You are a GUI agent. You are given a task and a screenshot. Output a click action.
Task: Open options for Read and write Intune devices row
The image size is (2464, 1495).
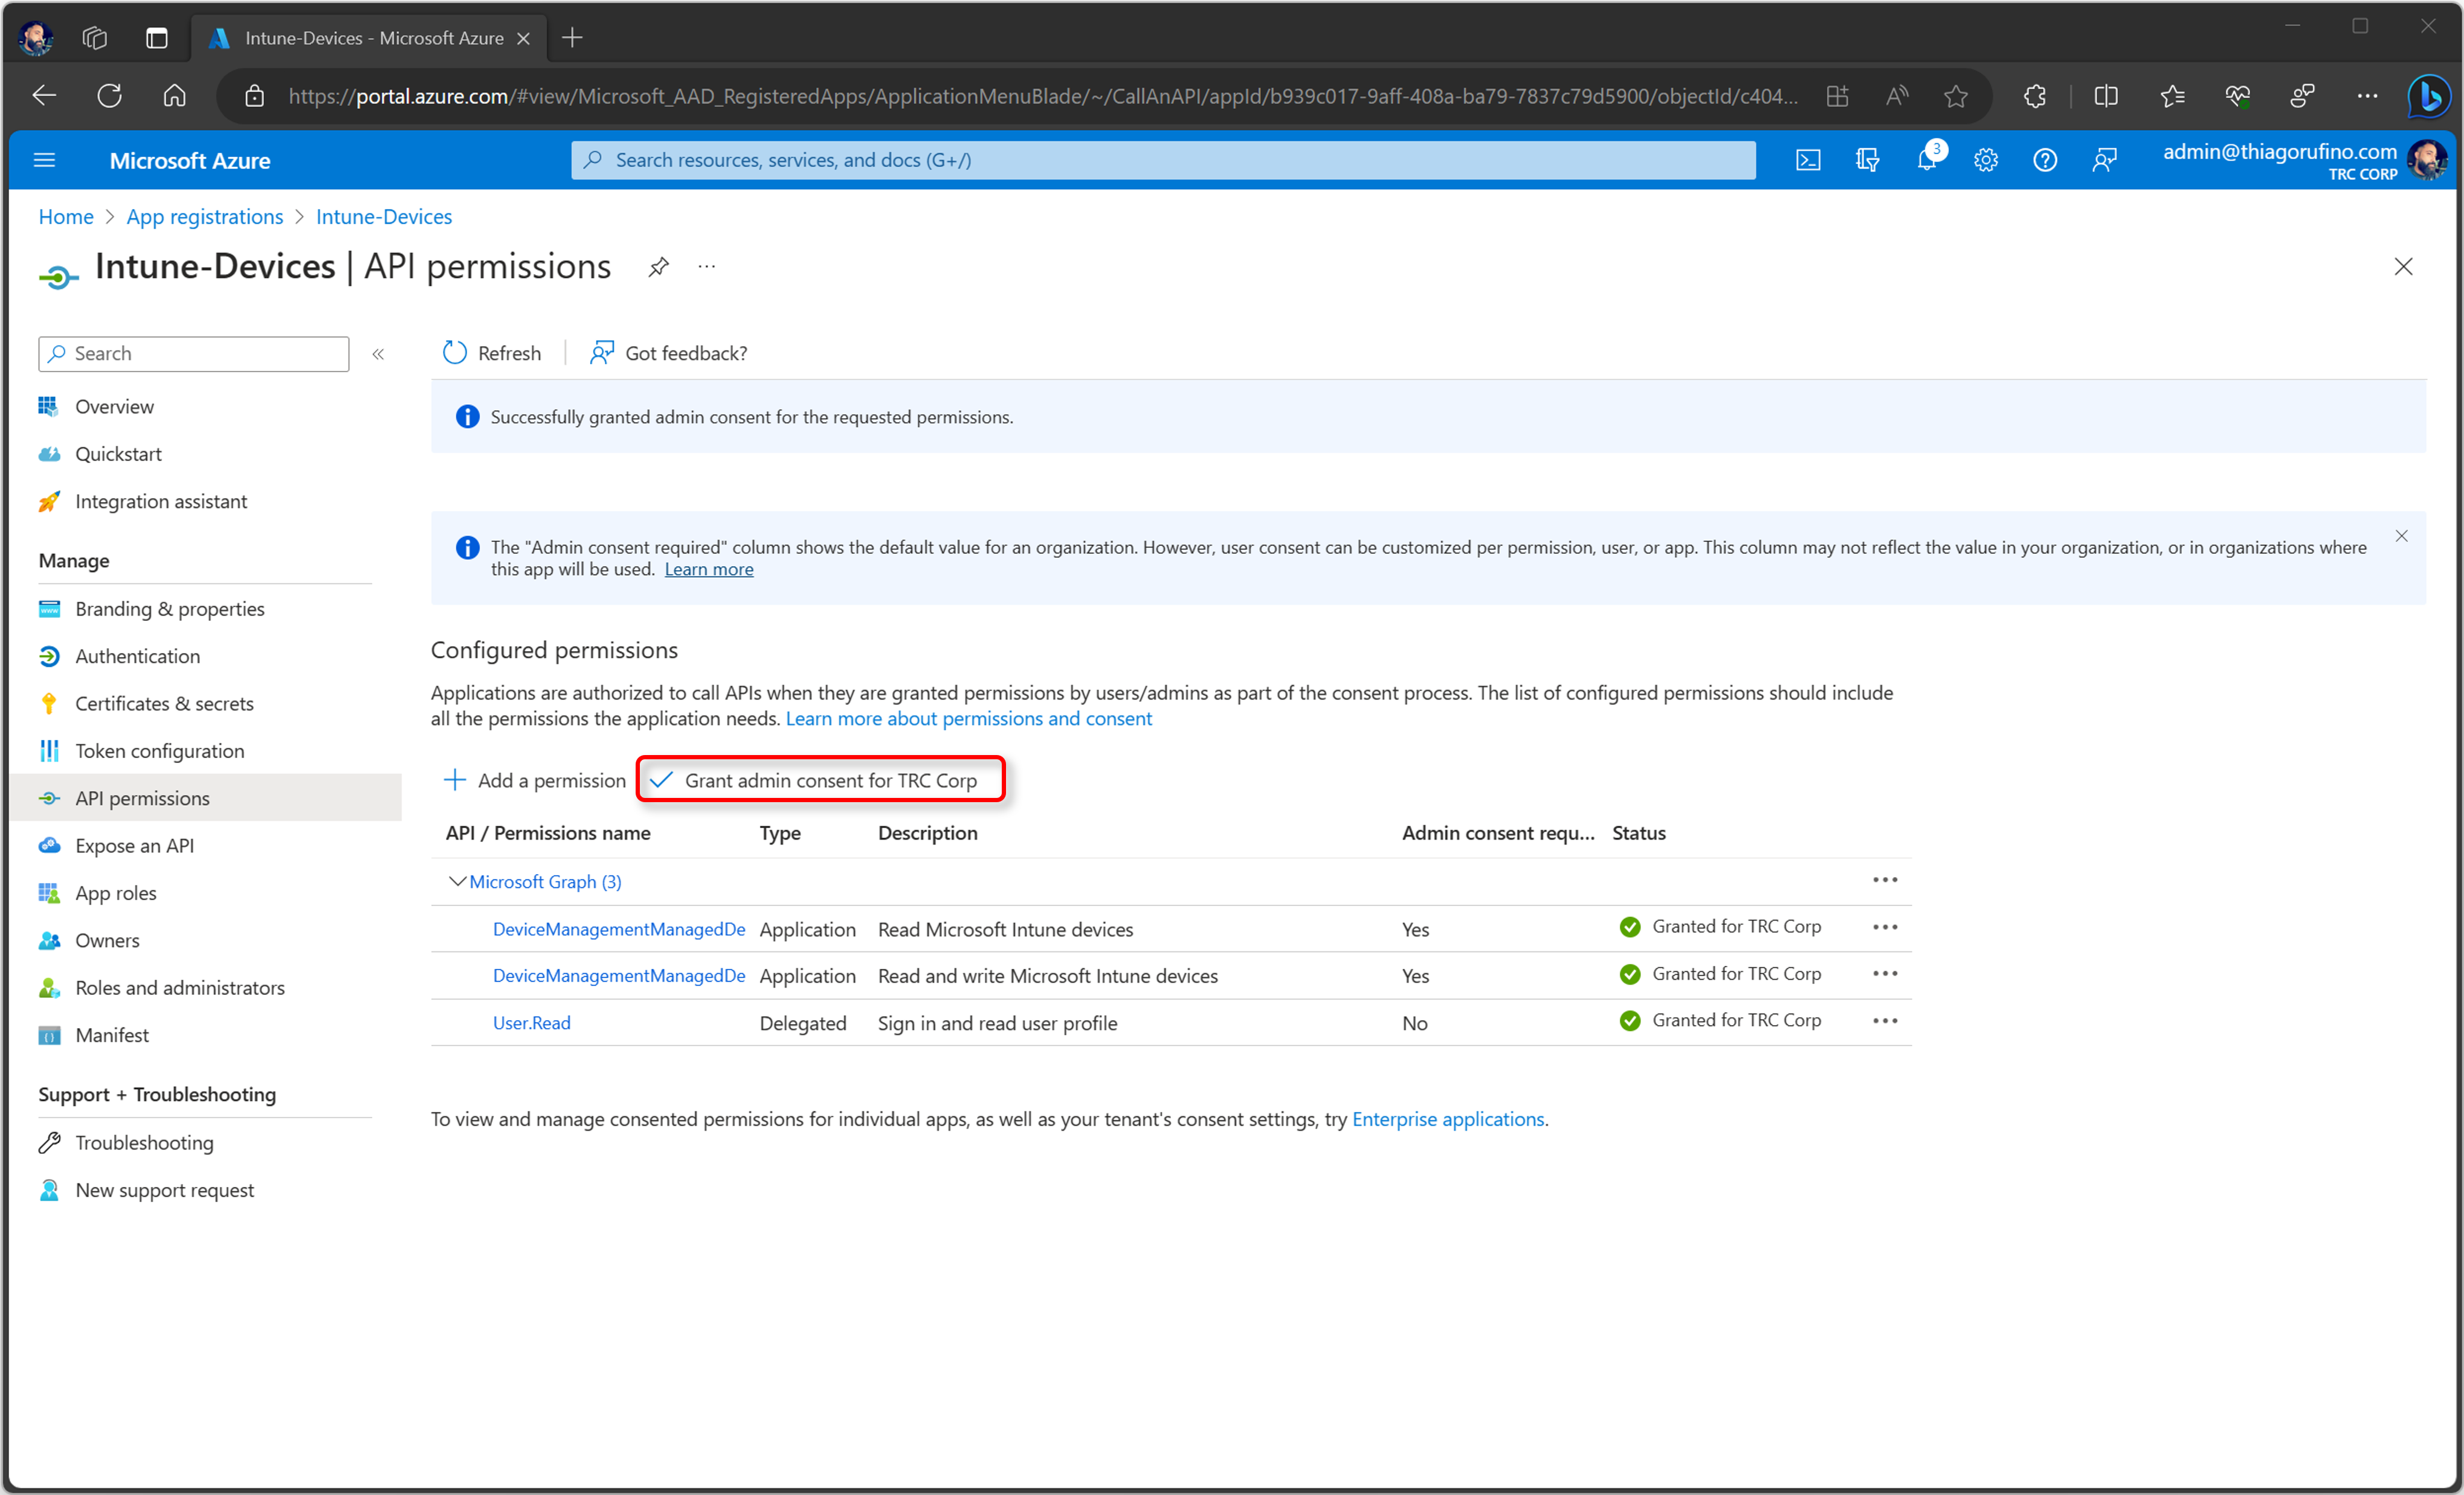pyautogui.click(x=1885, y=973)
